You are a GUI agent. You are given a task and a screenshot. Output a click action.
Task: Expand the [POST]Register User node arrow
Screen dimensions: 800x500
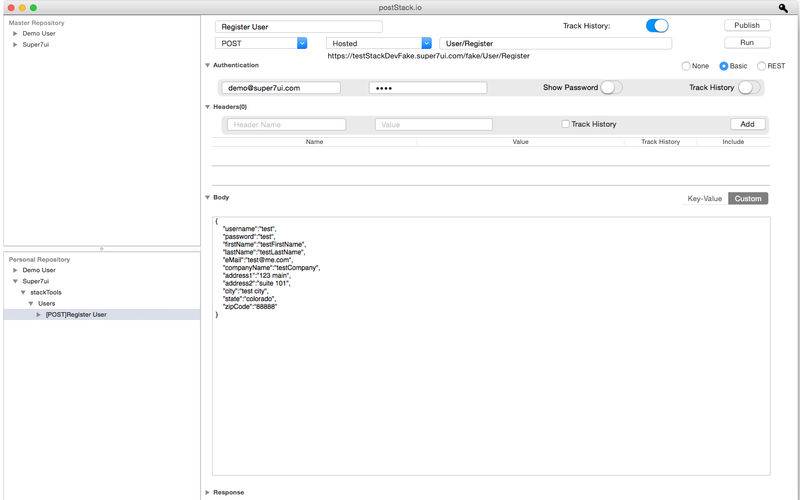38,315
